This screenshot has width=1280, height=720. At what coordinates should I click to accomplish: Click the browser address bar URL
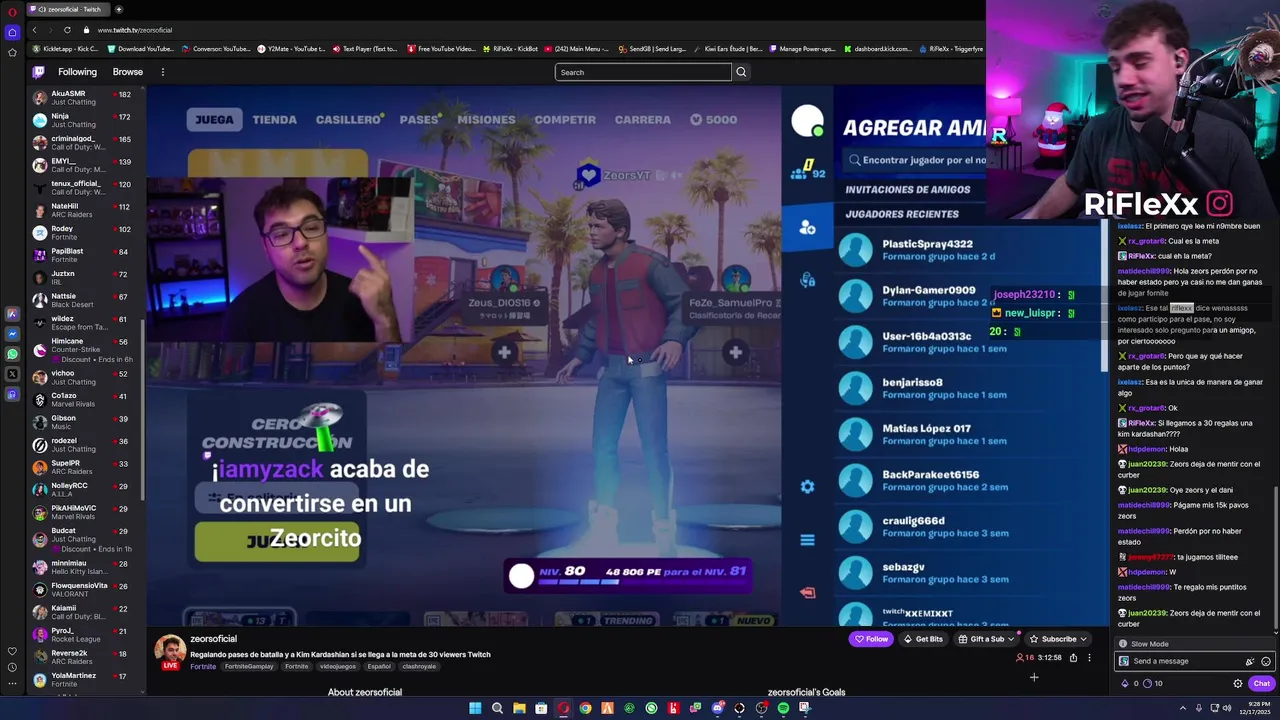point(135,30)
